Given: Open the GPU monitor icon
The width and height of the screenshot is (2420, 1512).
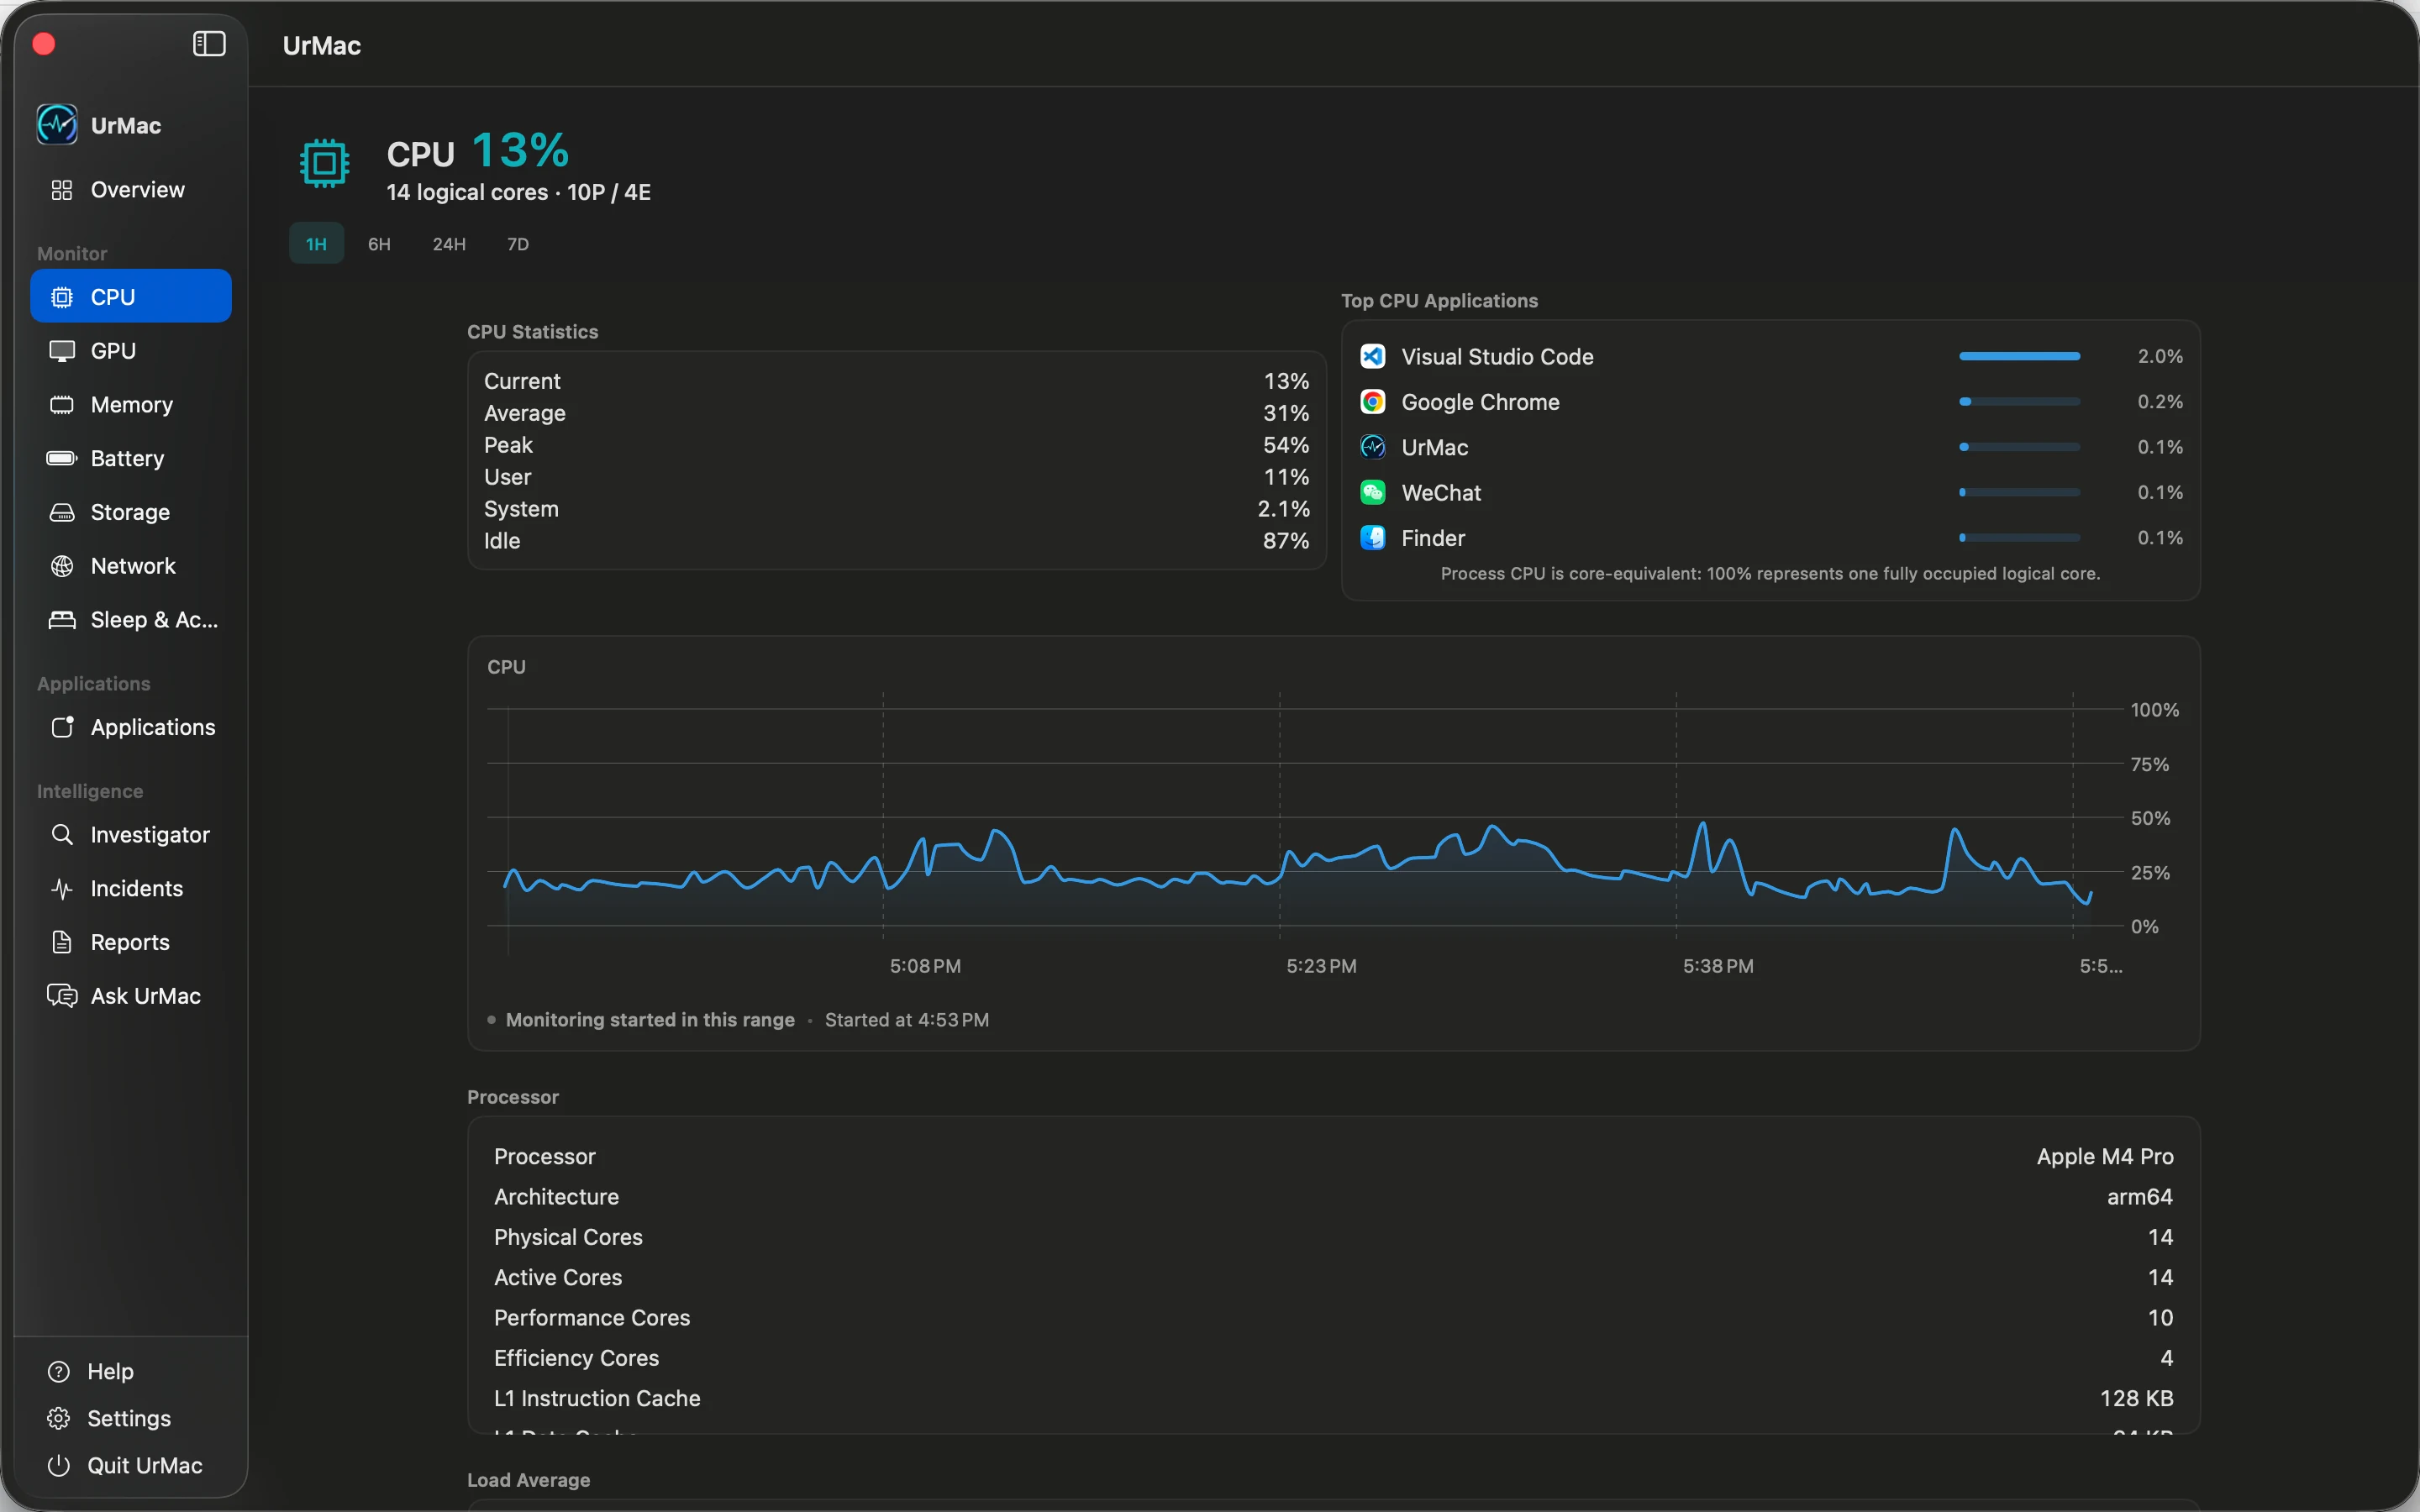Looking at the screenshot, I should 62,351.
